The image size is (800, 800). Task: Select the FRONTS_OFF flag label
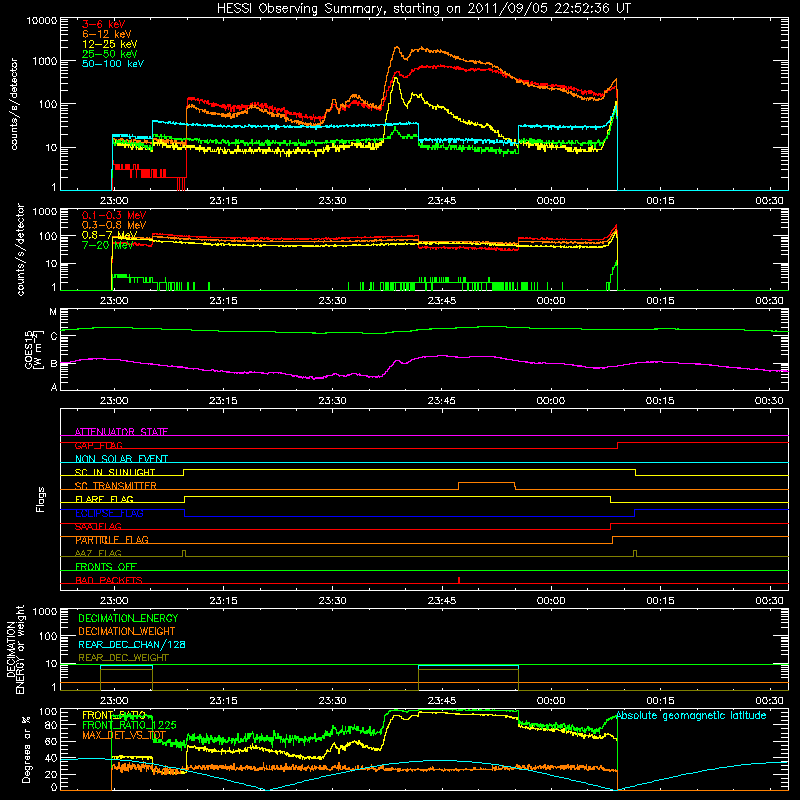(x=106, y=567)
